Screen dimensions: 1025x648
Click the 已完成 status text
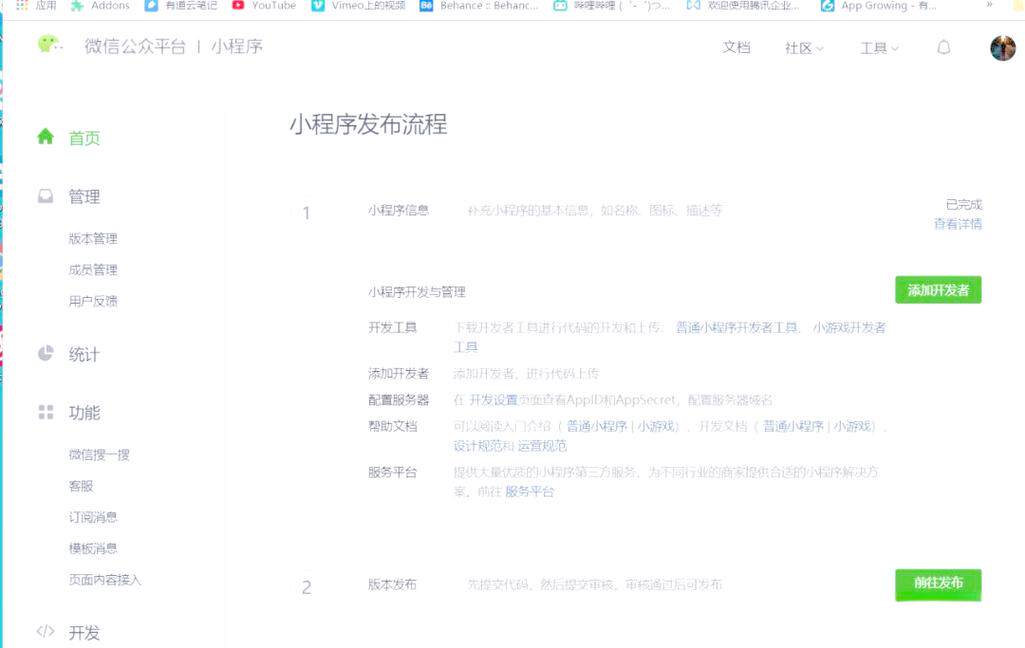coord(964,204)
